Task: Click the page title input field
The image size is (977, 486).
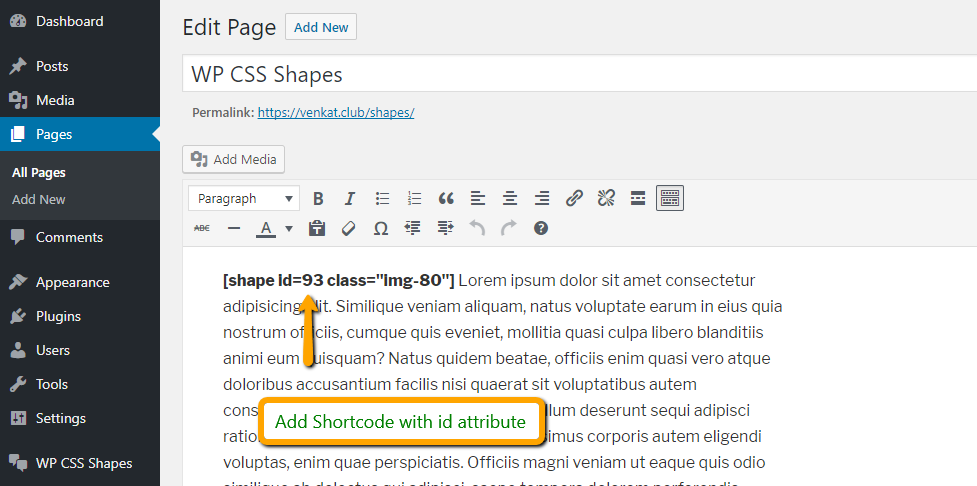Action: coord(579,74)
